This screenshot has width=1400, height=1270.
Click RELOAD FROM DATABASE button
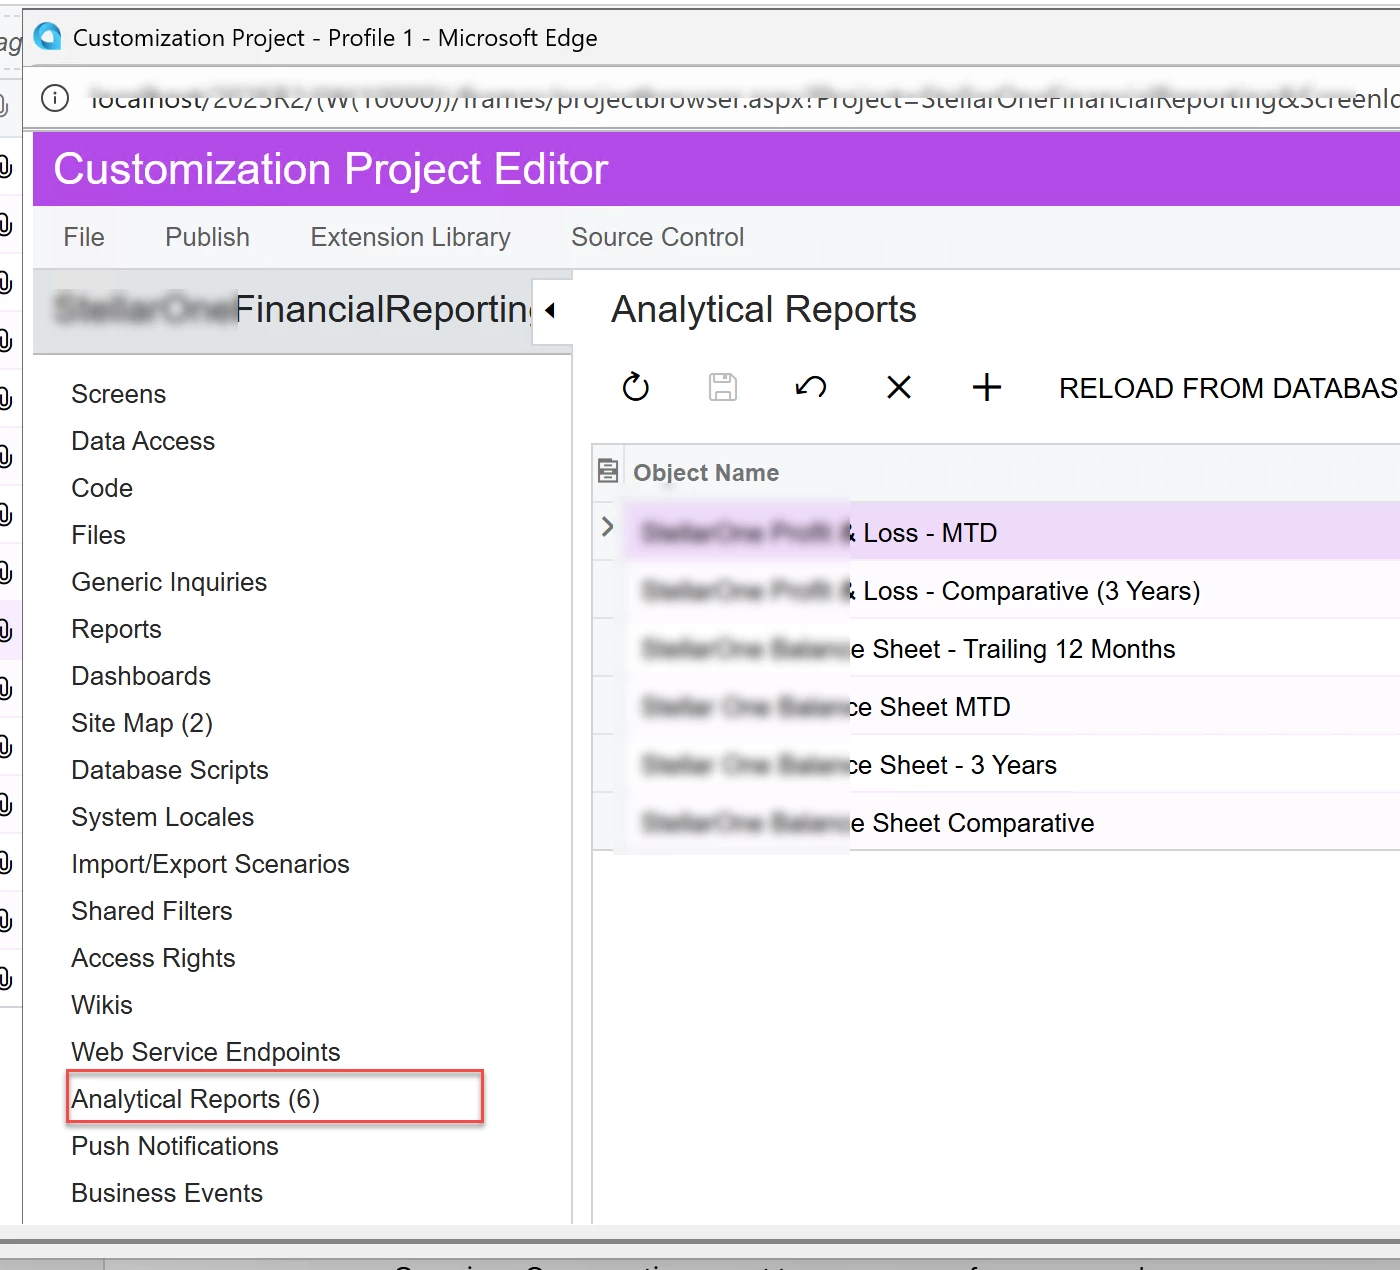pos(1228,388)
